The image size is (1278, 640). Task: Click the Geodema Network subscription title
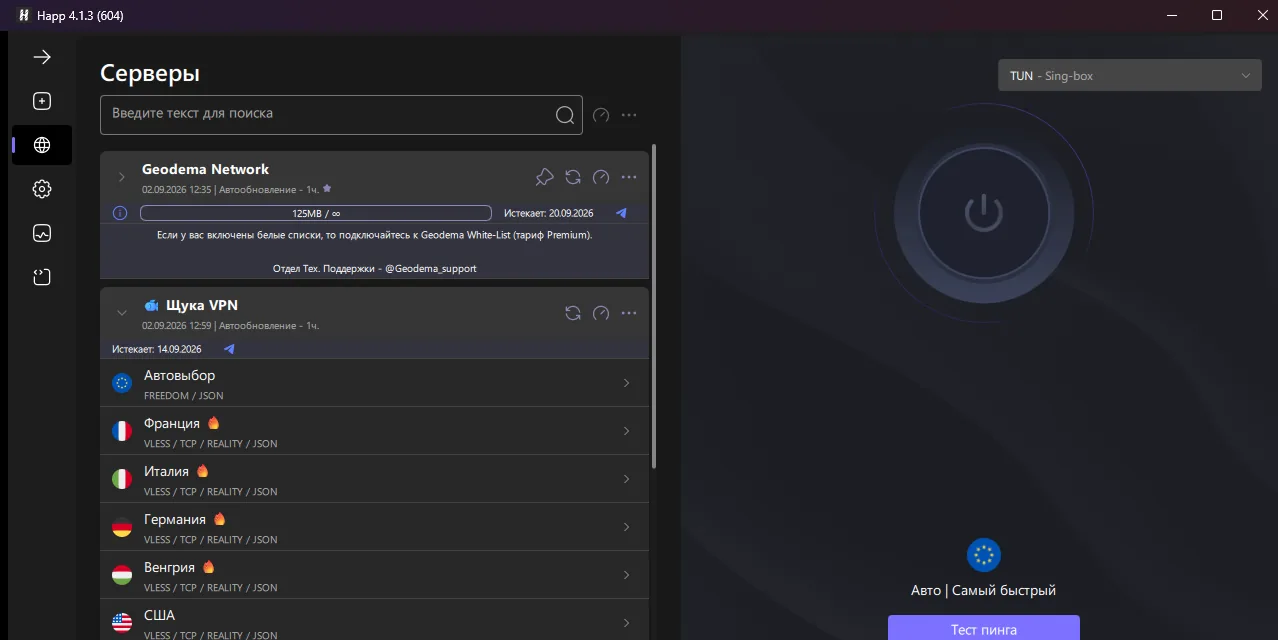[x=205, y=169]
